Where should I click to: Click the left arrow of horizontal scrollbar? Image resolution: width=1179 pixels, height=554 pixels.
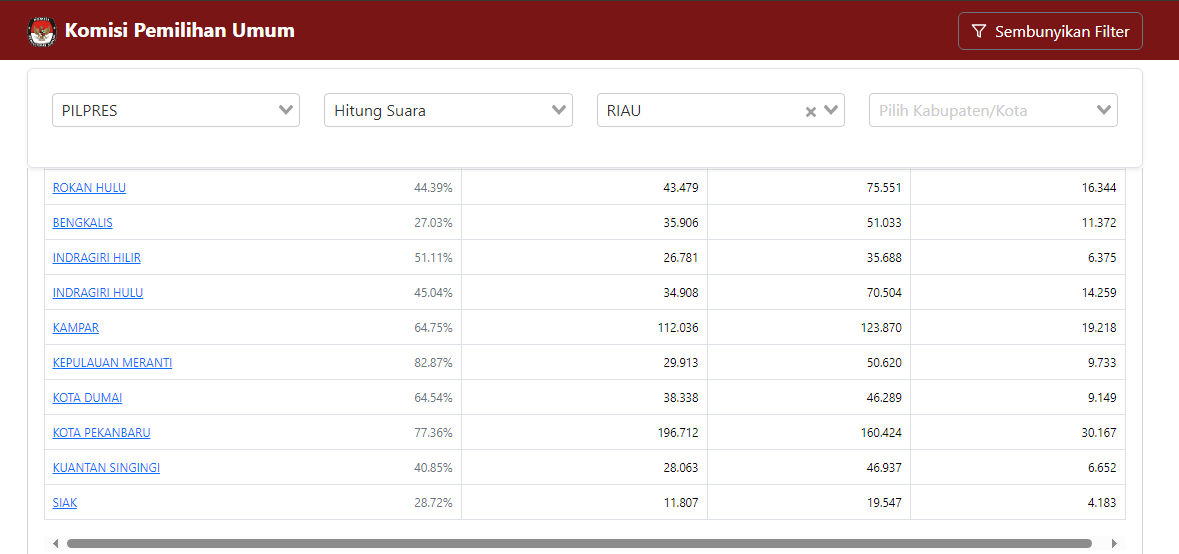pos(55,543)
